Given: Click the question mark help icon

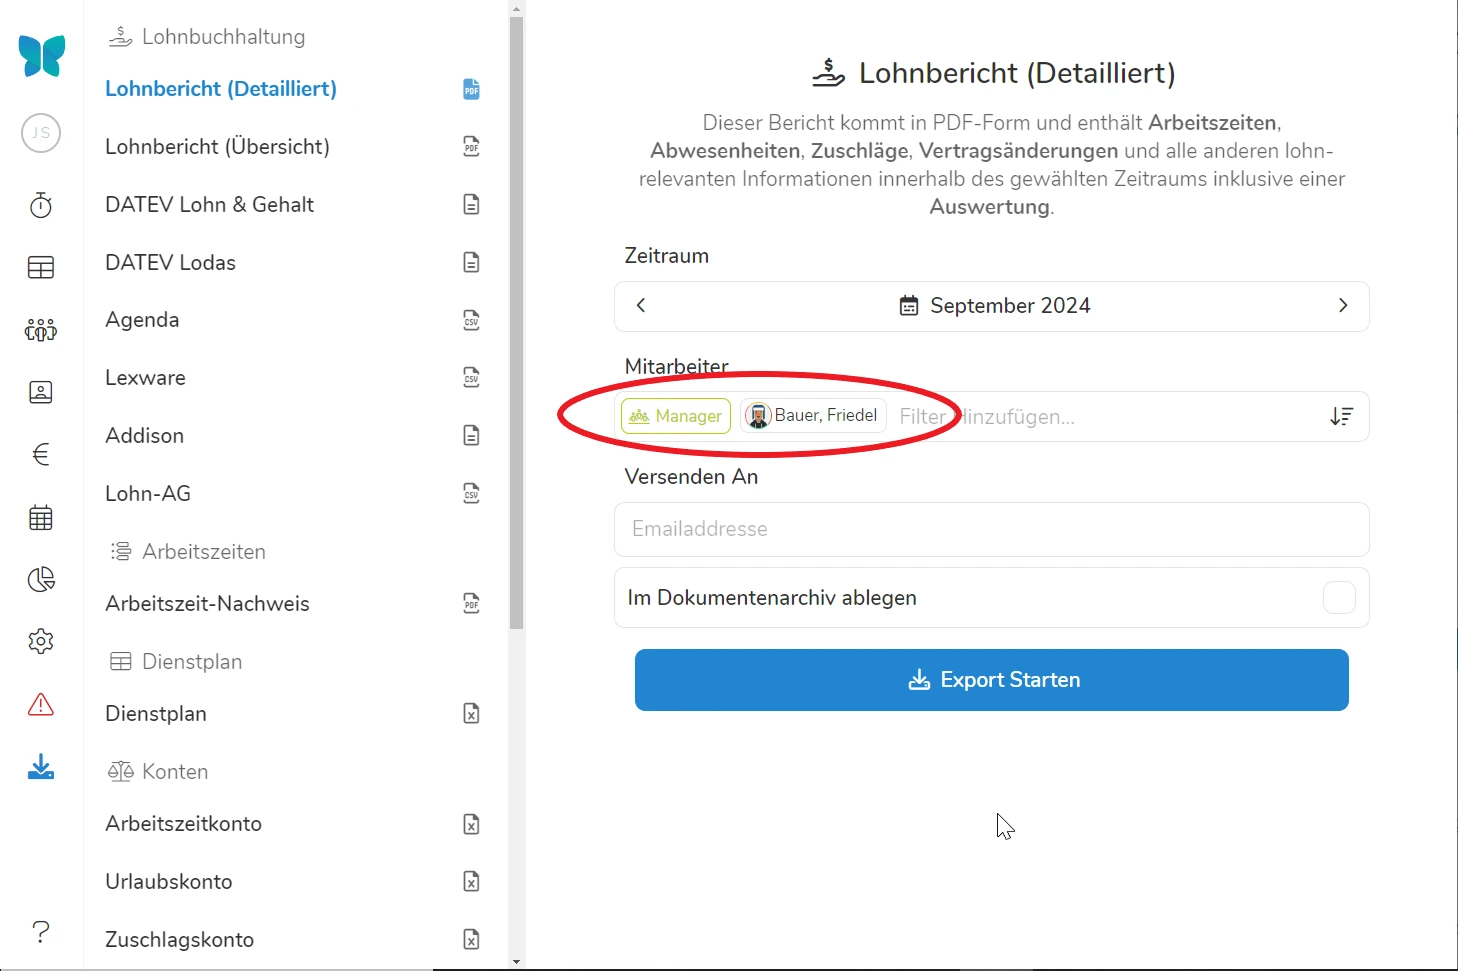Looking at the screenshot, I should [x=41, y=932].
